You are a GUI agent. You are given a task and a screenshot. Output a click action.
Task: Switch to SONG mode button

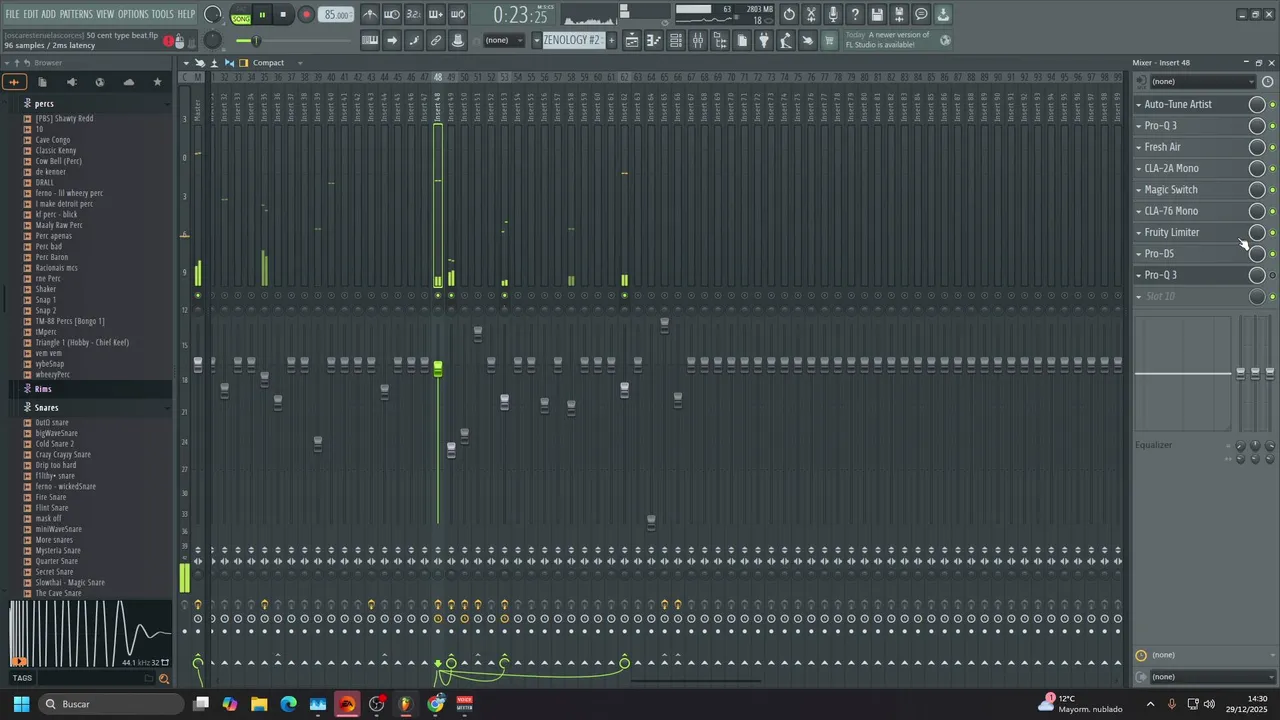pyautogui.click(x=241, y=18)
